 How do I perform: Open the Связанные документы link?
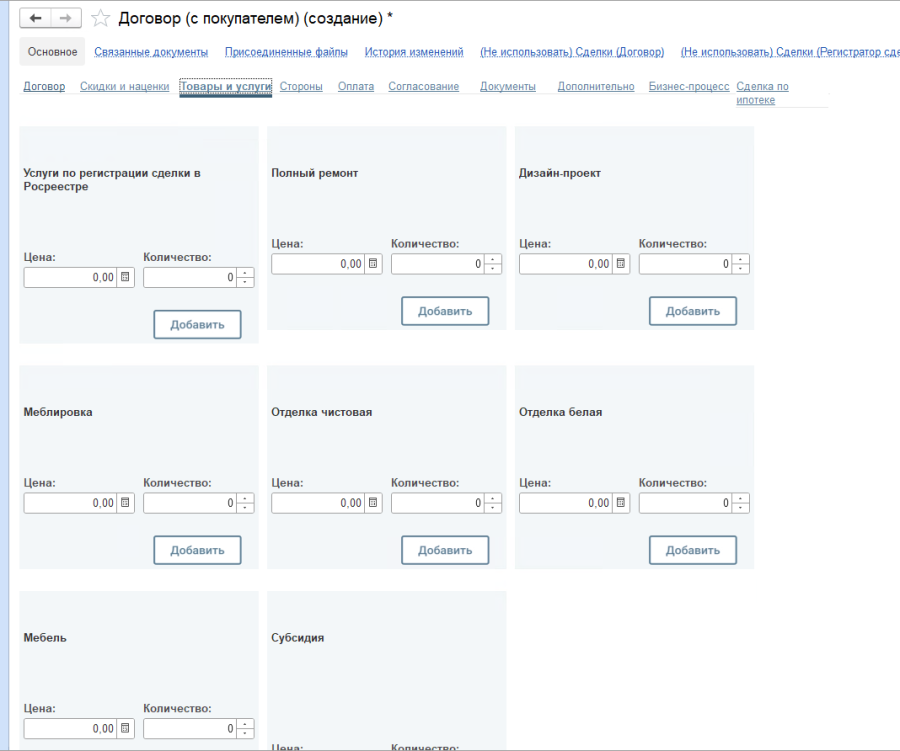[151, 52]
